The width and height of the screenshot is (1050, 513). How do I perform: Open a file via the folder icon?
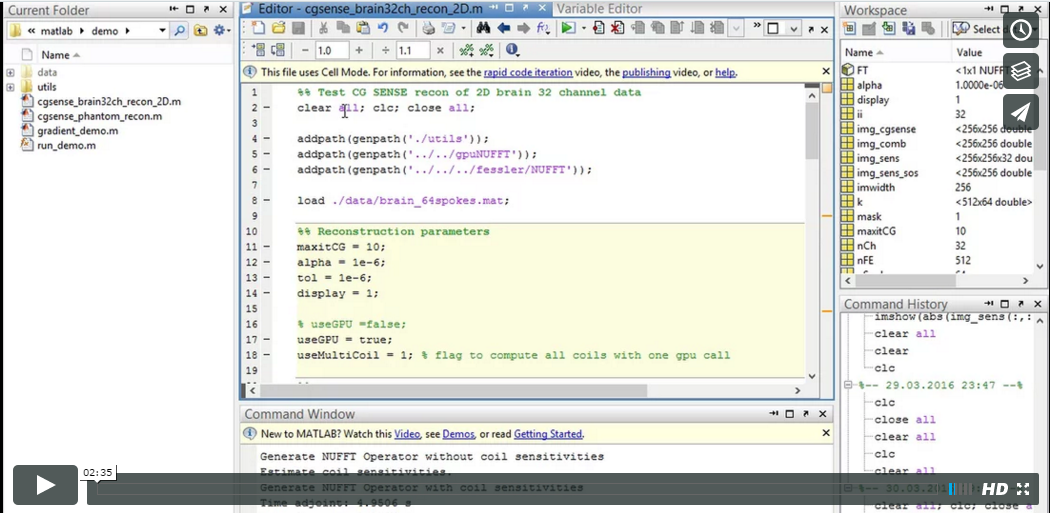click(279, 28)
